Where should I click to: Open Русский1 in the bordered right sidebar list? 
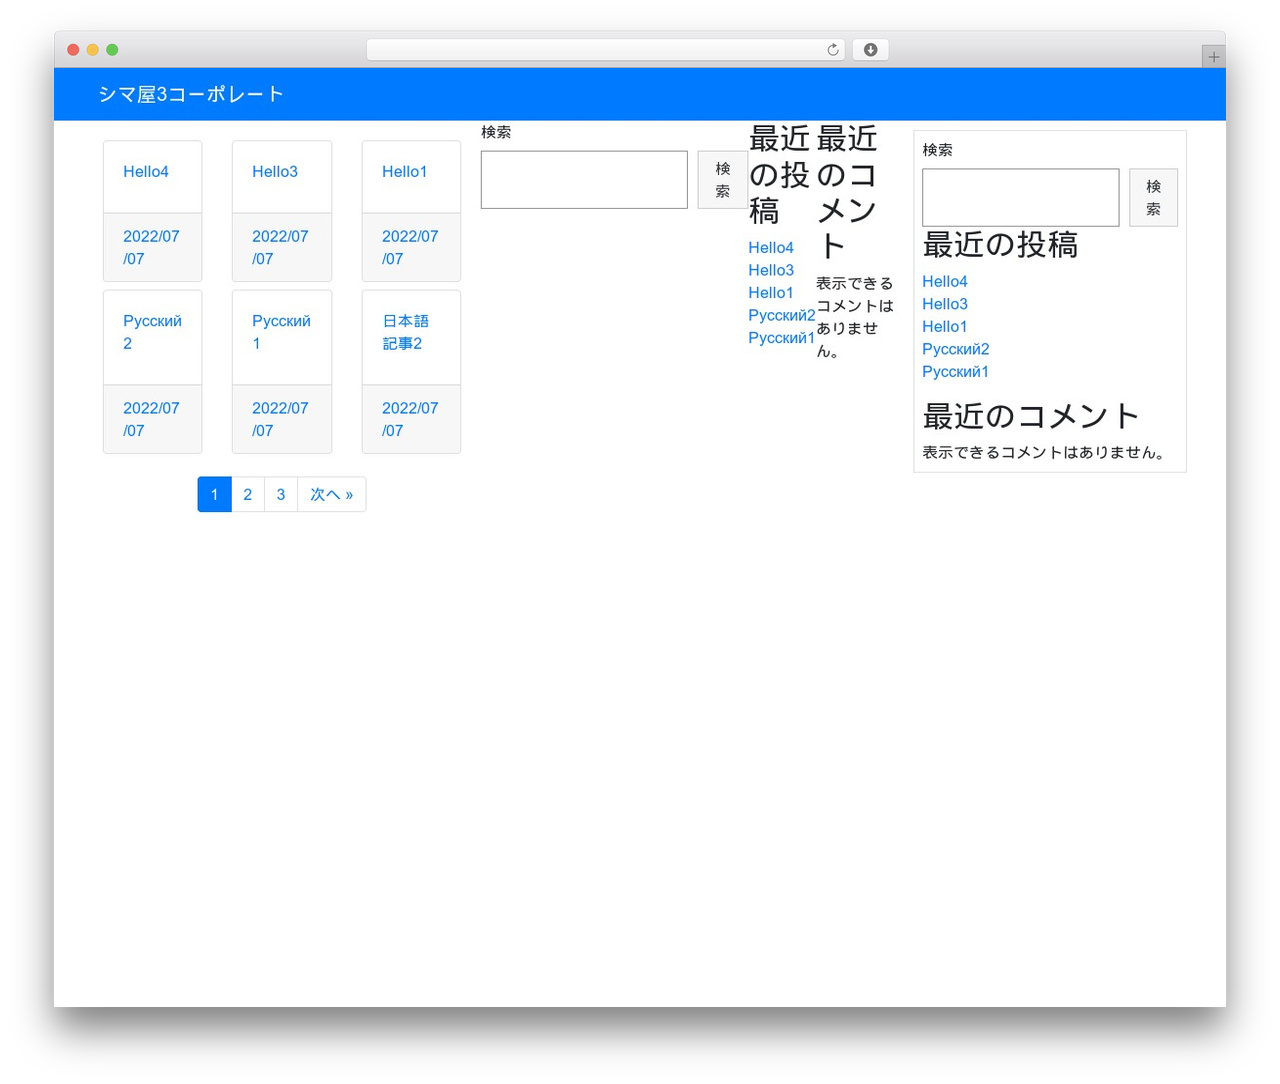956,372
